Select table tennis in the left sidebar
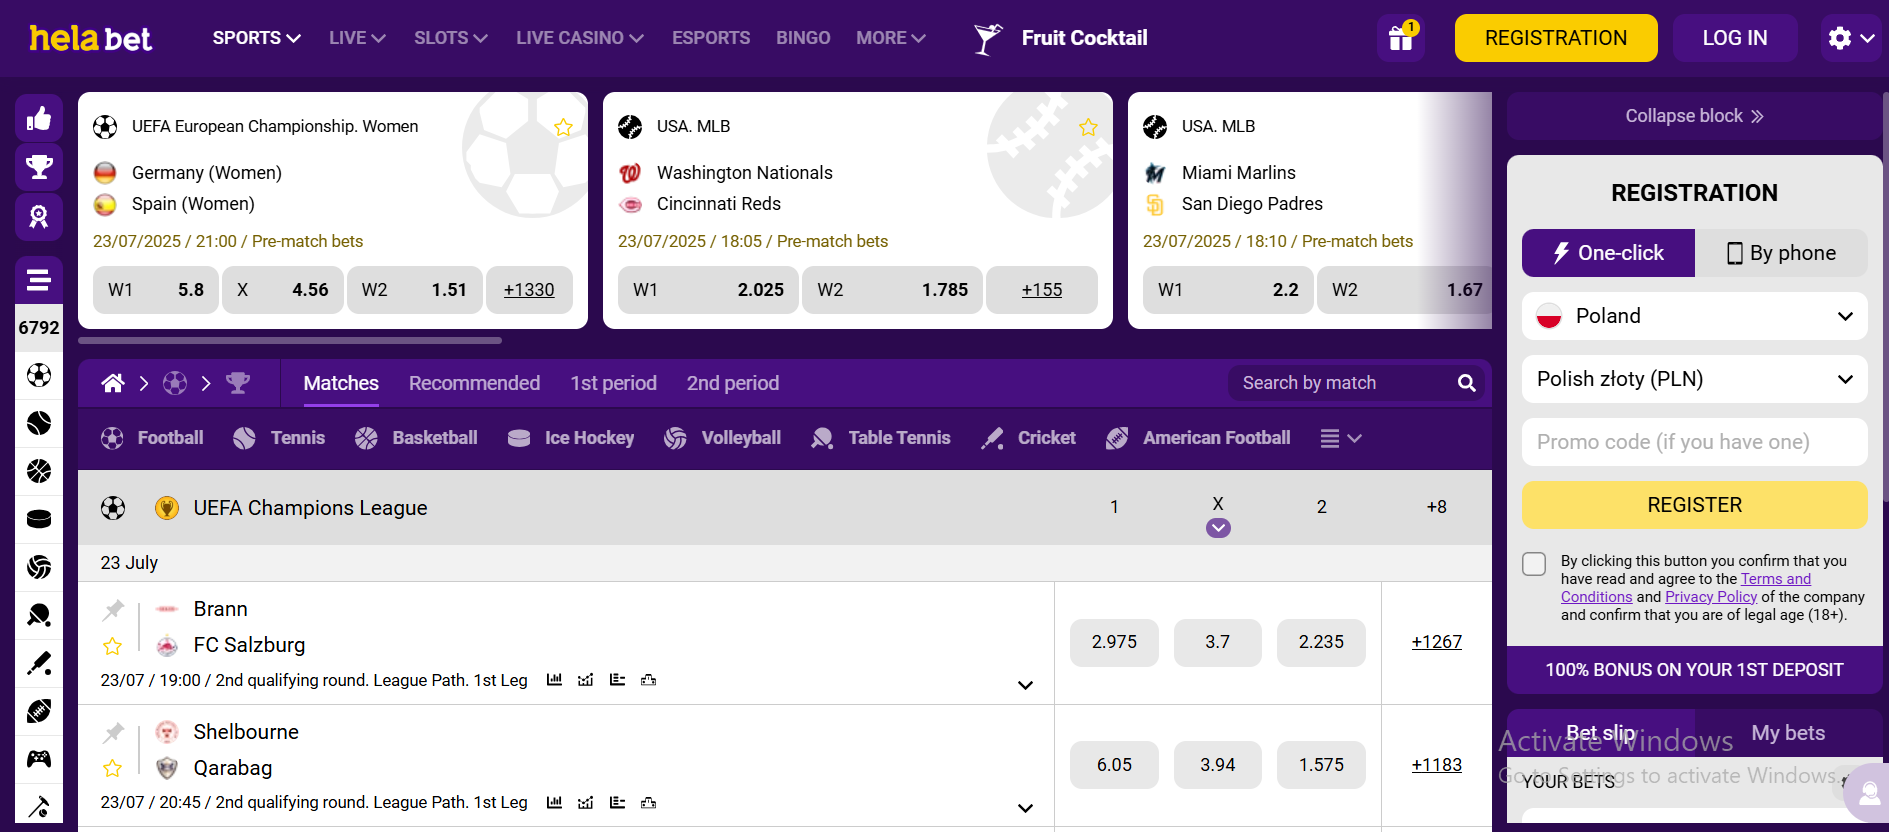 click(39, 615)
